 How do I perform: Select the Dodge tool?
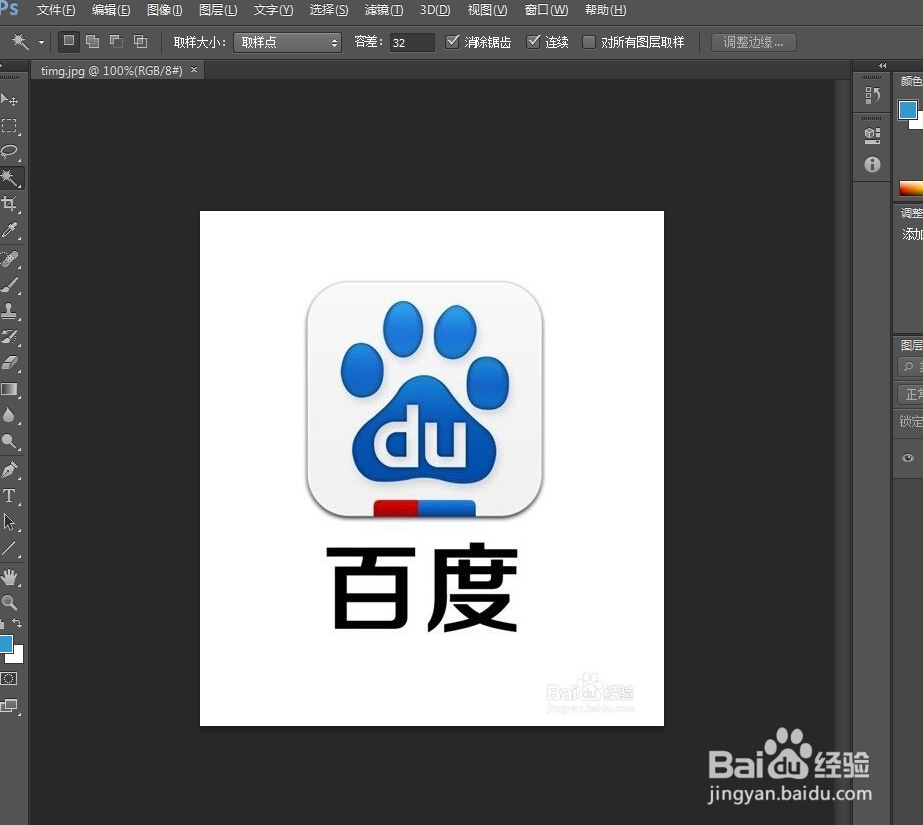pos(9,441)
